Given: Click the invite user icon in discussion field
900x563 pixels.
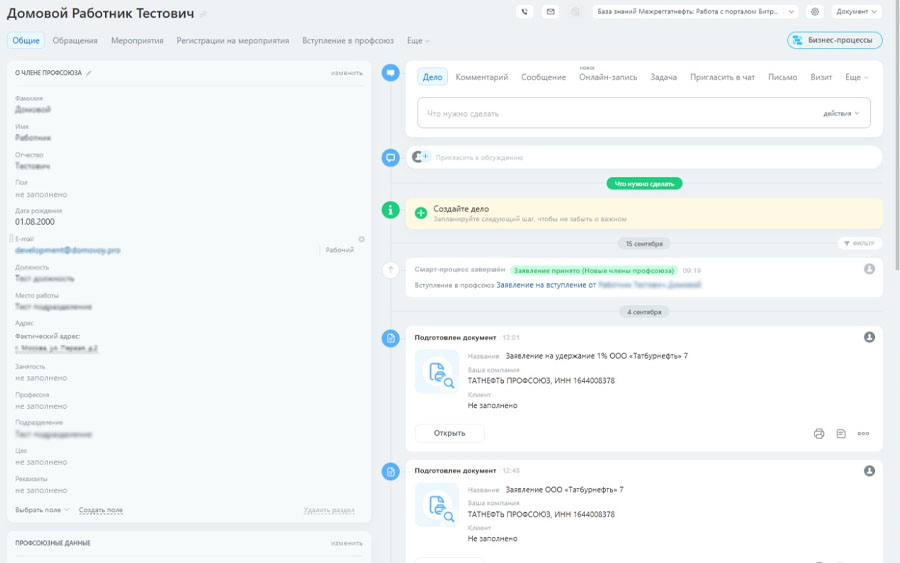Looking at the screenshot, I should point(420,157).
